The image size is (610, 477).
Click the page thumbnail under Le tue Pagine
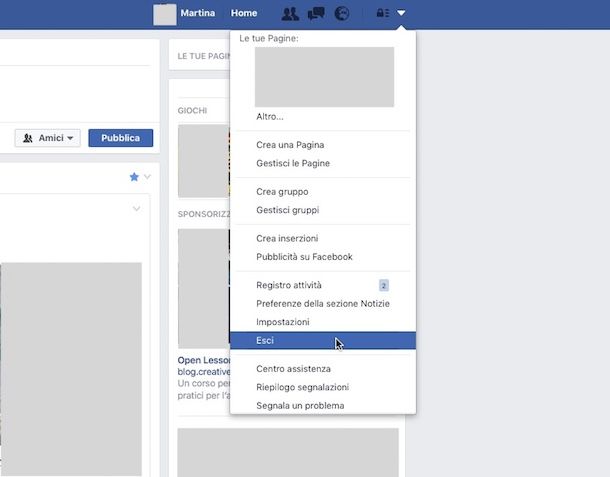[x=324, y=77]
